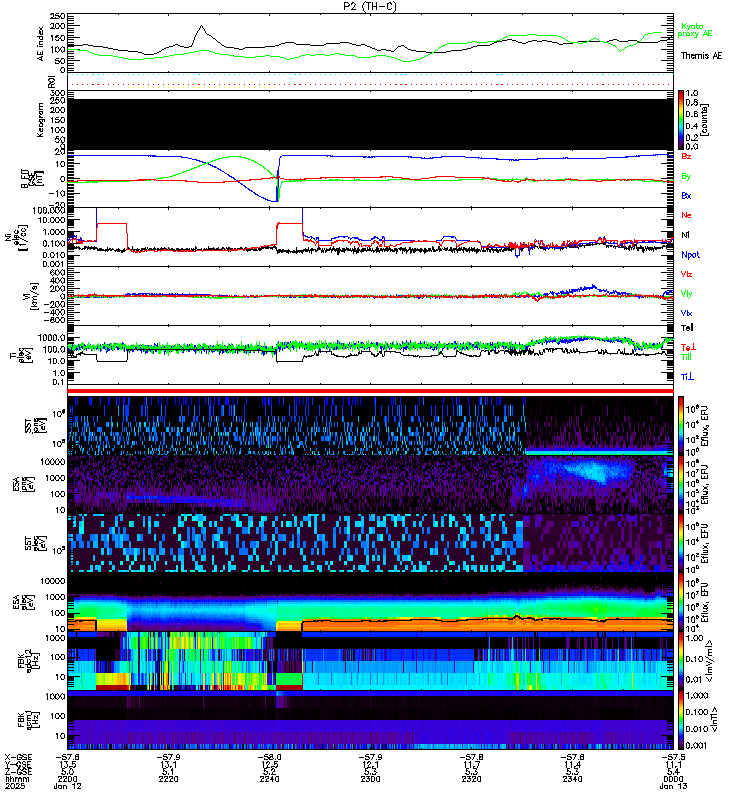
Task: Click the FBK scm1 nT colorbar
Action: (x=681, y=720)
